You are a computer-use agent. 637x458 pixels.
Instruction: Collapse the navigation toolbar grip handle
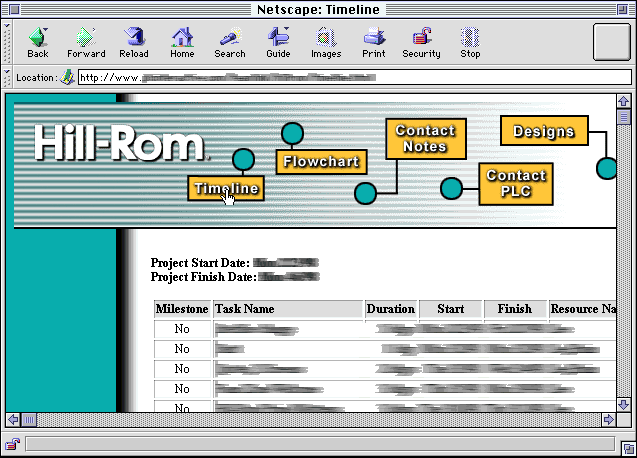coord(6,42)
